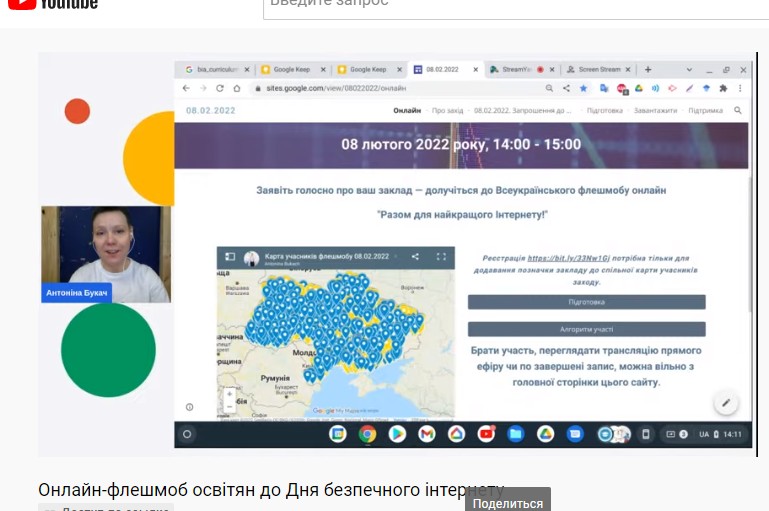The image size is (769, 511).
Task: Open the Підготовка navigation menu item
Action: tap(604, 111)
